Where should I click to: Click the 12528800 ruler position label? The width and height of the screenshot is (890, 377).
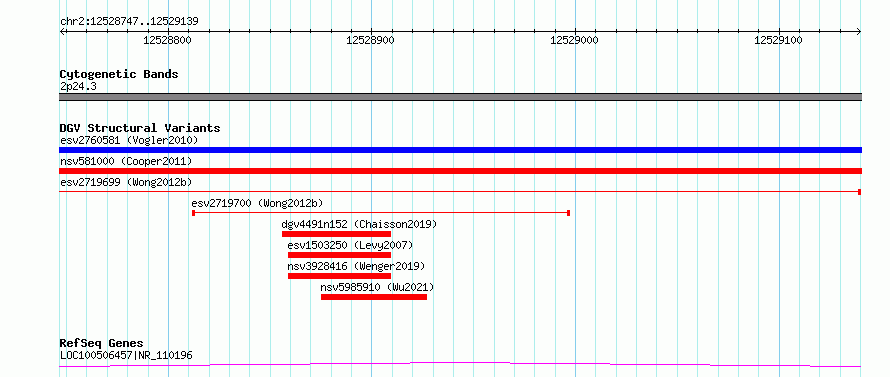click(167, 40)
